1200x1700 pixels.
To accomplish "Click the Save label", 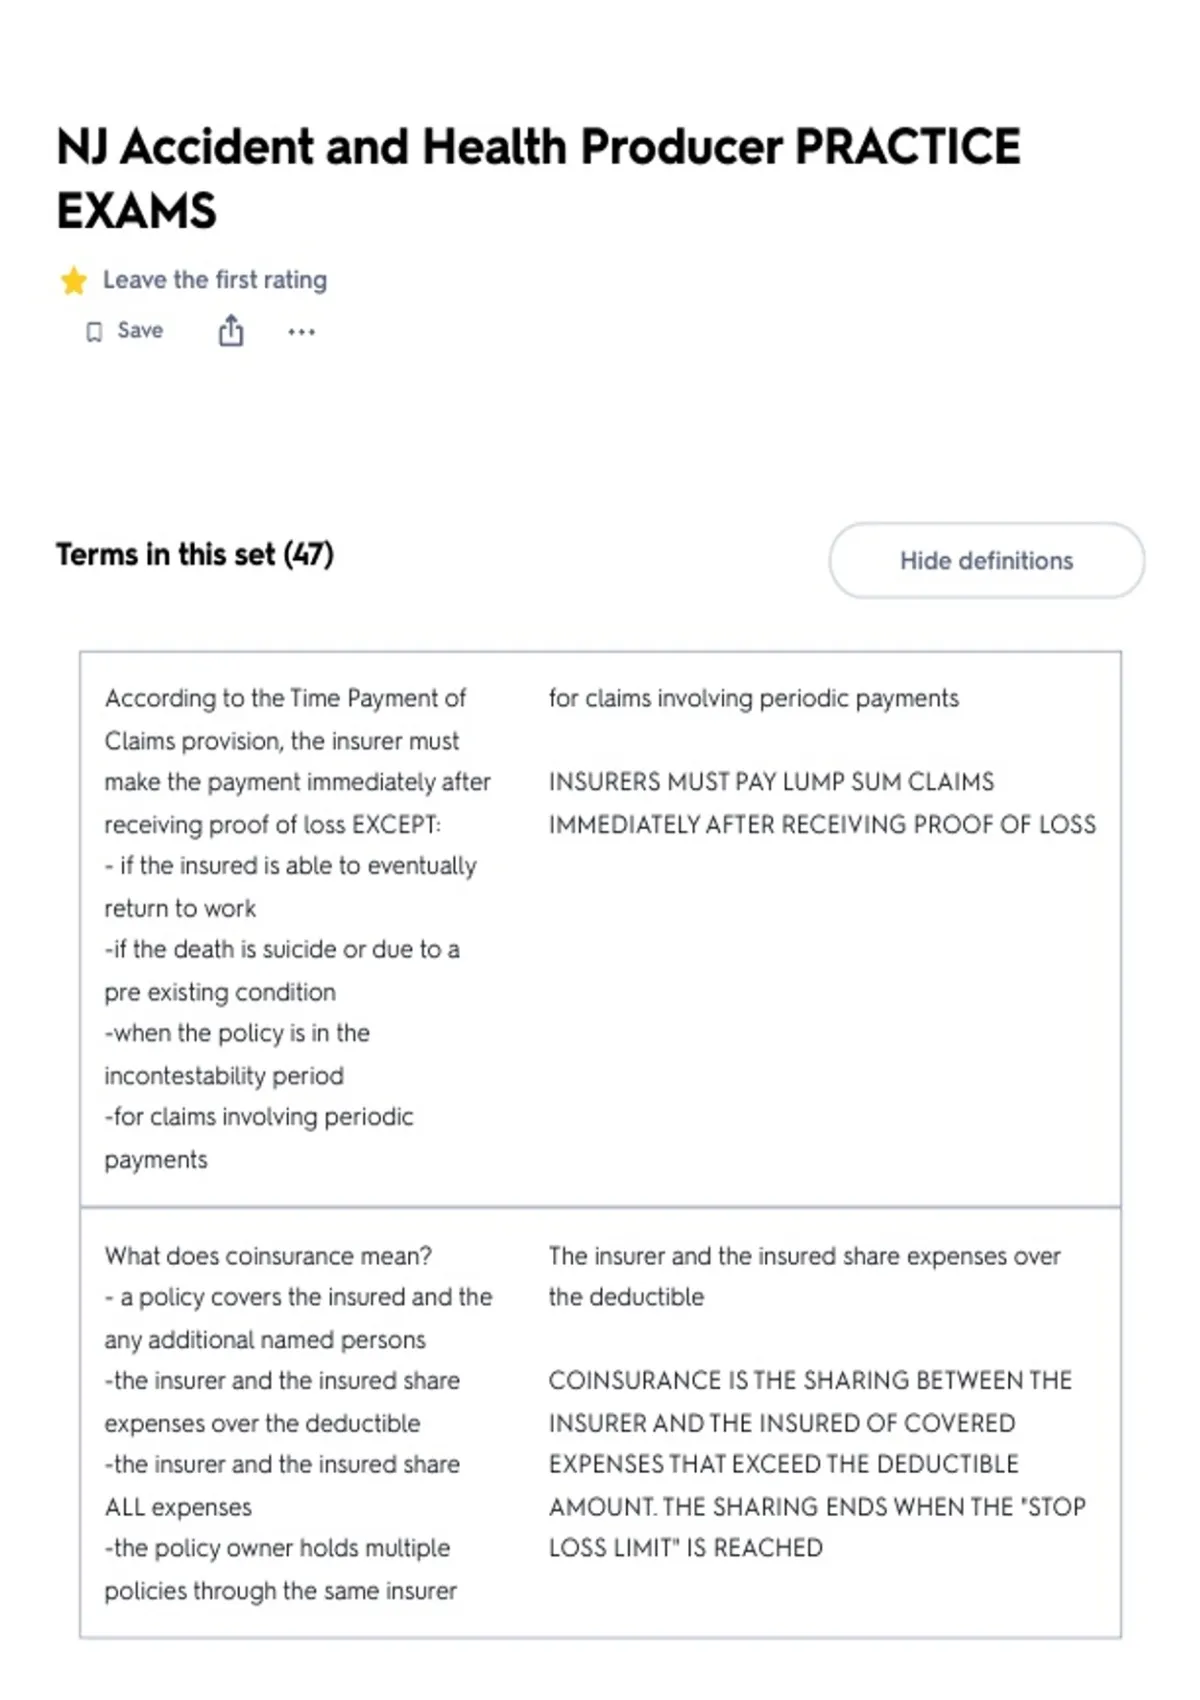I will point(140,331).
